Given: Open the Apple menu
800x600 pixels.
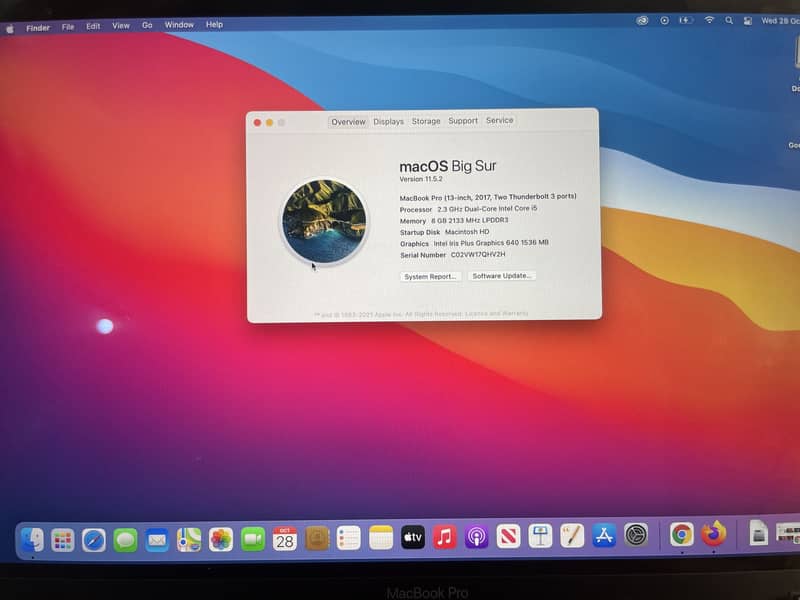Looking at the screenshot, I should [x=10, y=29].
